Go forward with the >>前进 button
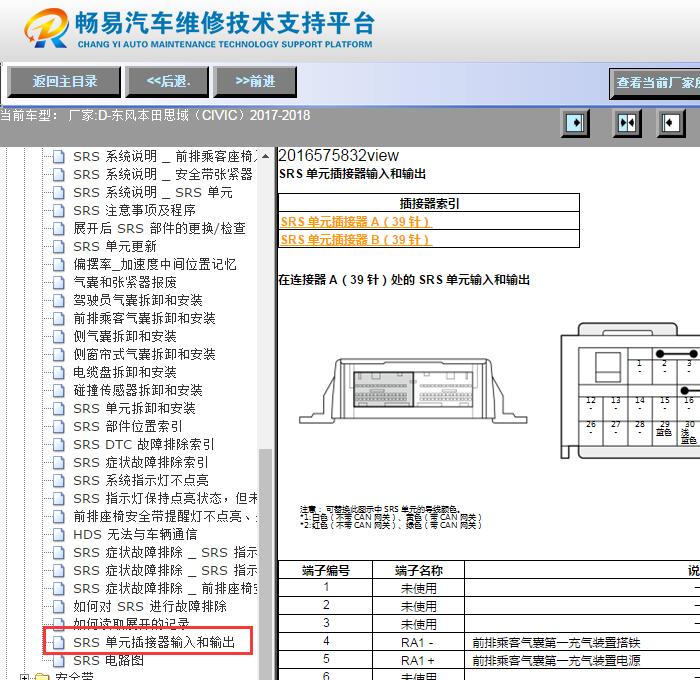 tap(255, 82)
